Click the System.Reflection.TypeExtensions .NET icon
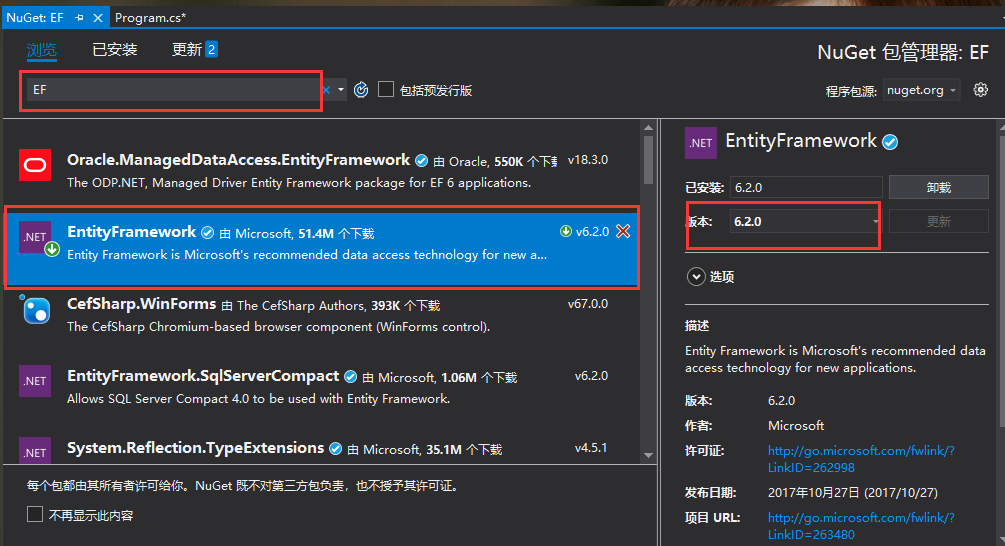1005x546 pixels. click(x=35, y=451)
